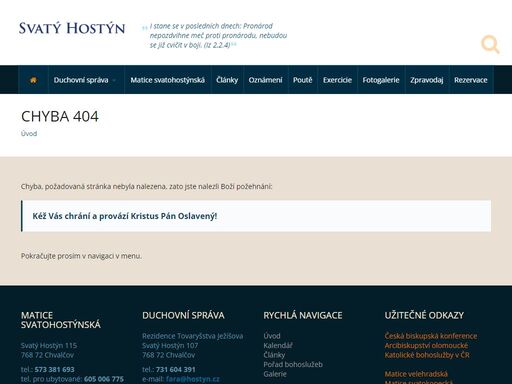The height and width of the screenshot is (384, 512).
Task: Go to the home icon in navigation
Action: pos(33,80)
